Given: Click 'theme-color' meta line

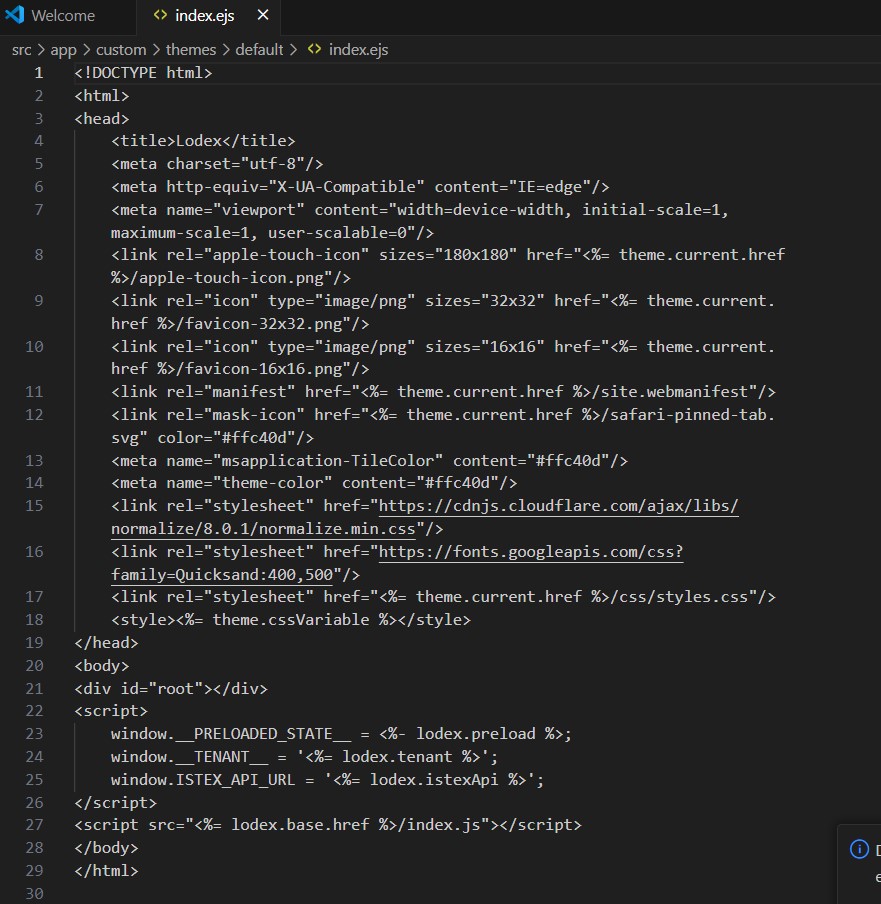Looking at the screenshot, I should (x=314, y=483).
